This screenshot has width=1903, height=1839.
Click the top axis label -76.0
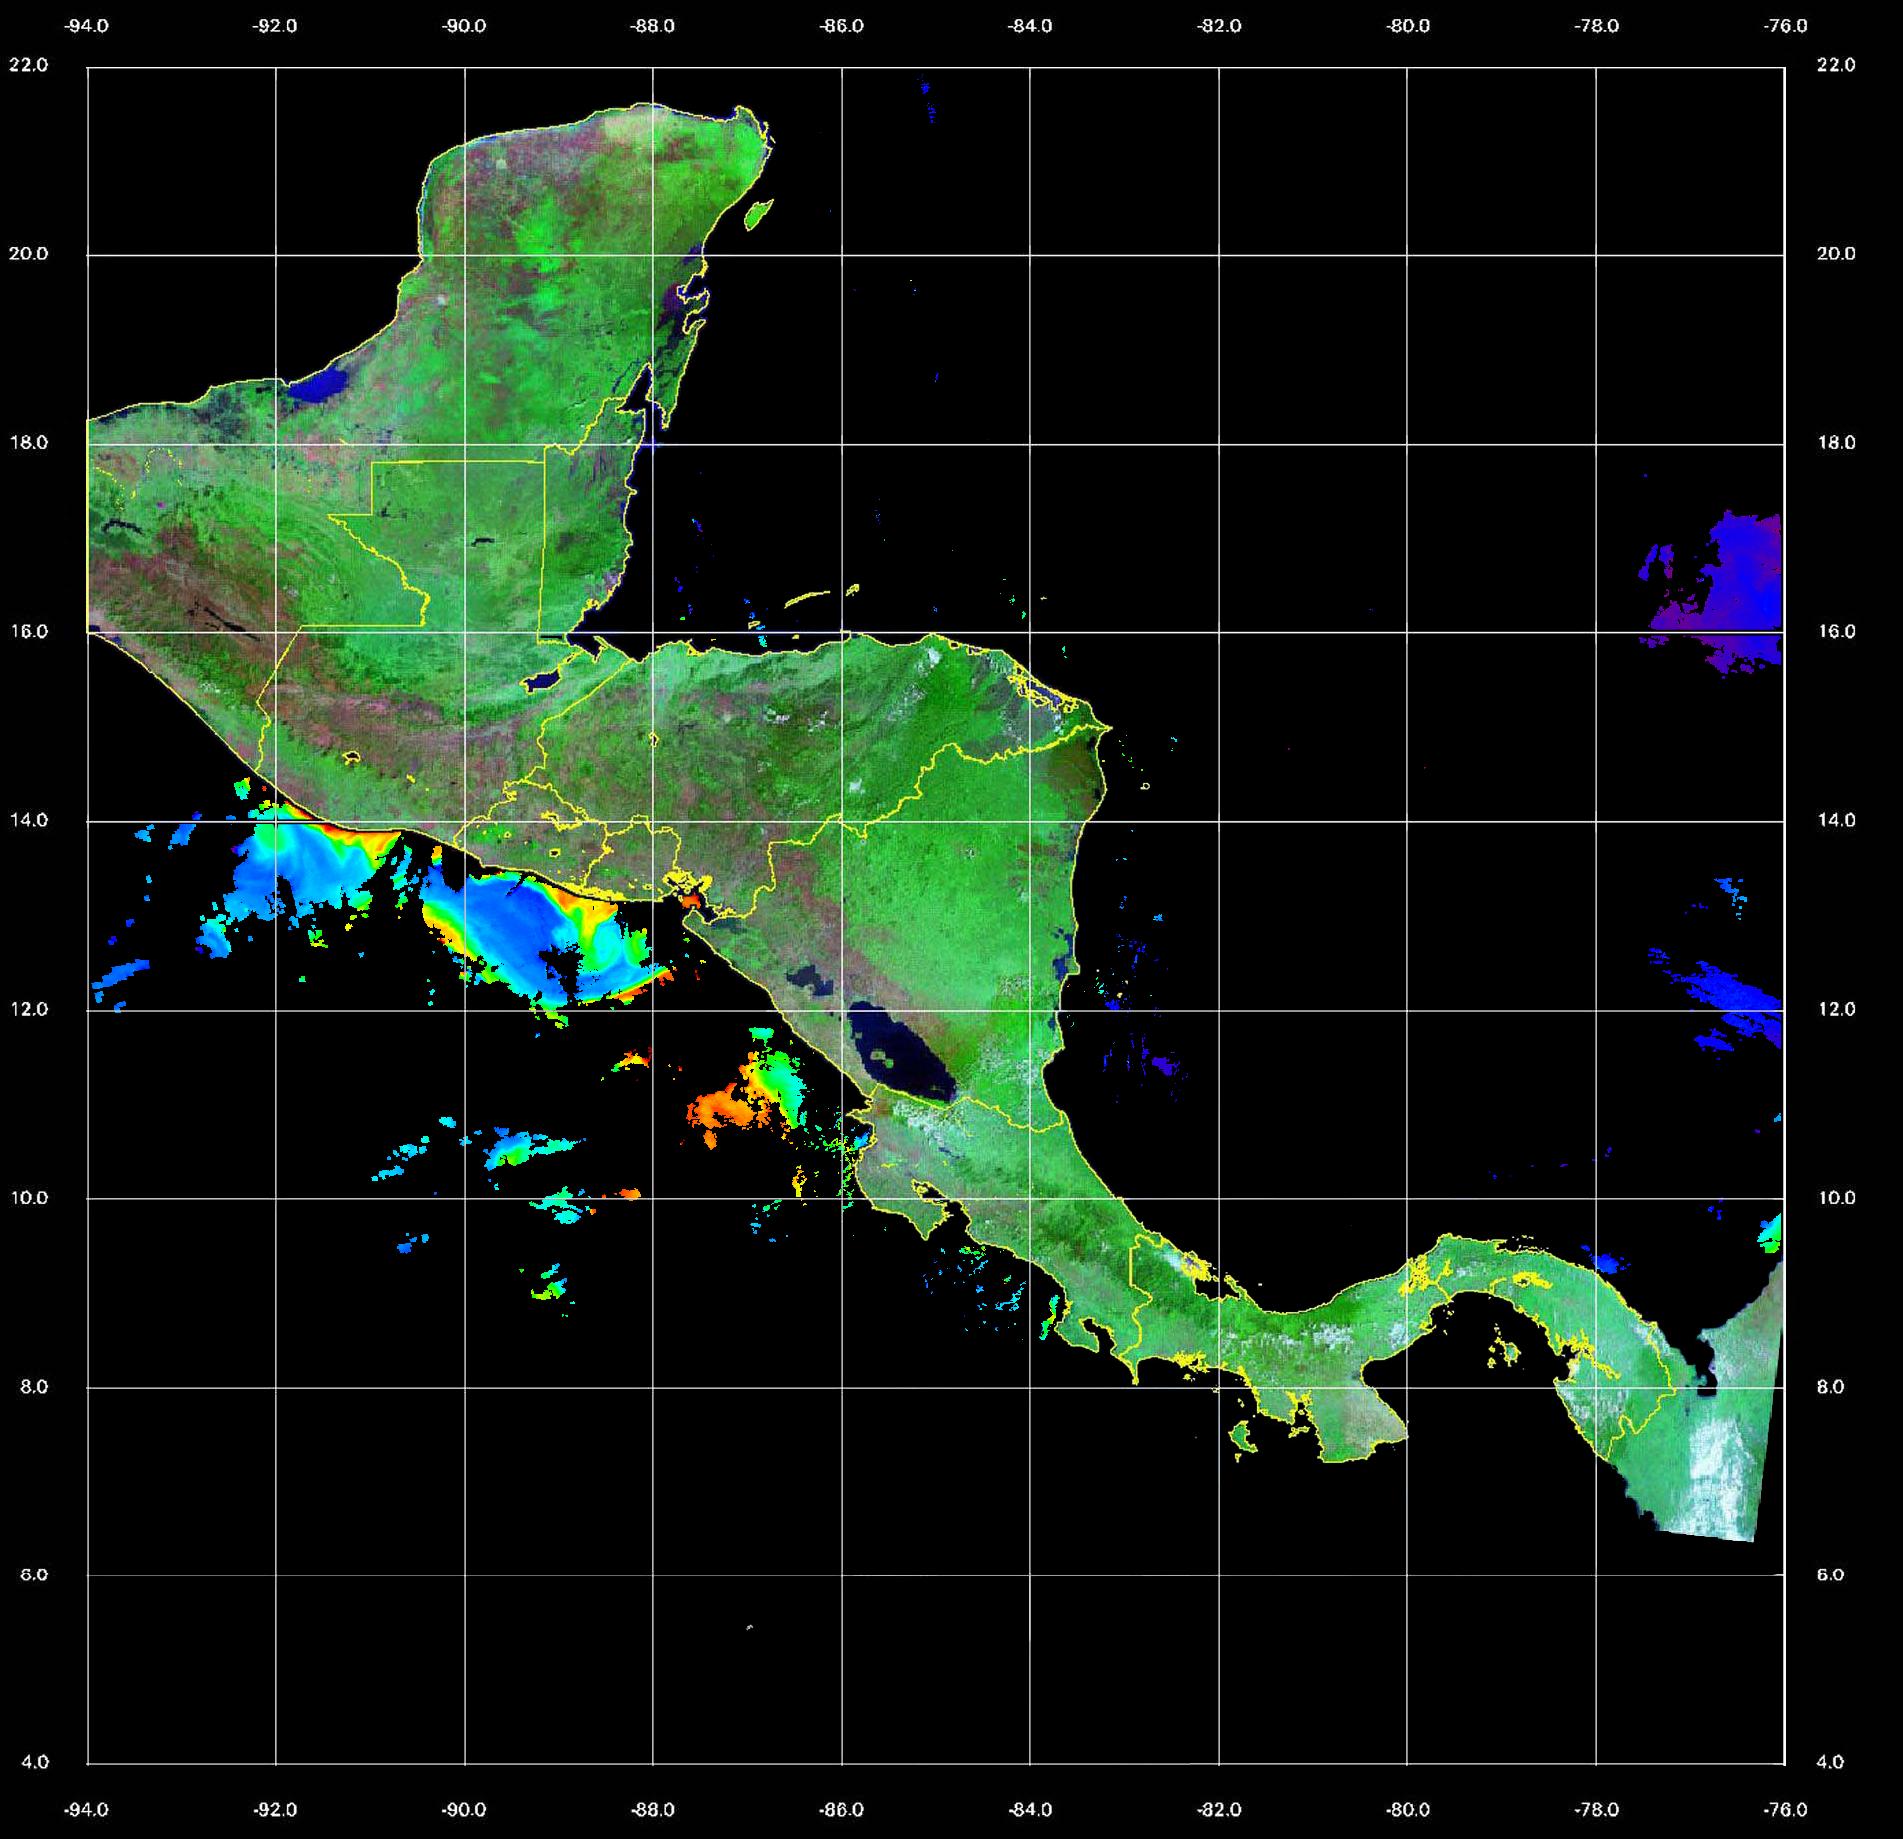pos(1786,27)
